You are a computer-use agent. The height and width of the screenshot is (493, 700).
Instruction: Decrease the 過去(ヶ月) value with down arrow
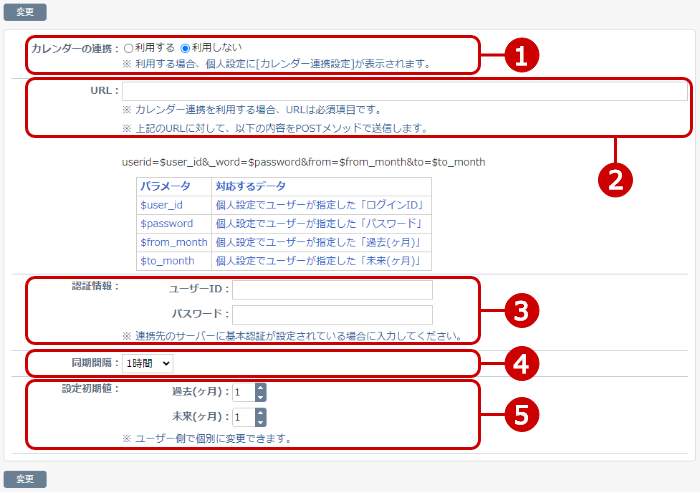(x=261, y=397)
